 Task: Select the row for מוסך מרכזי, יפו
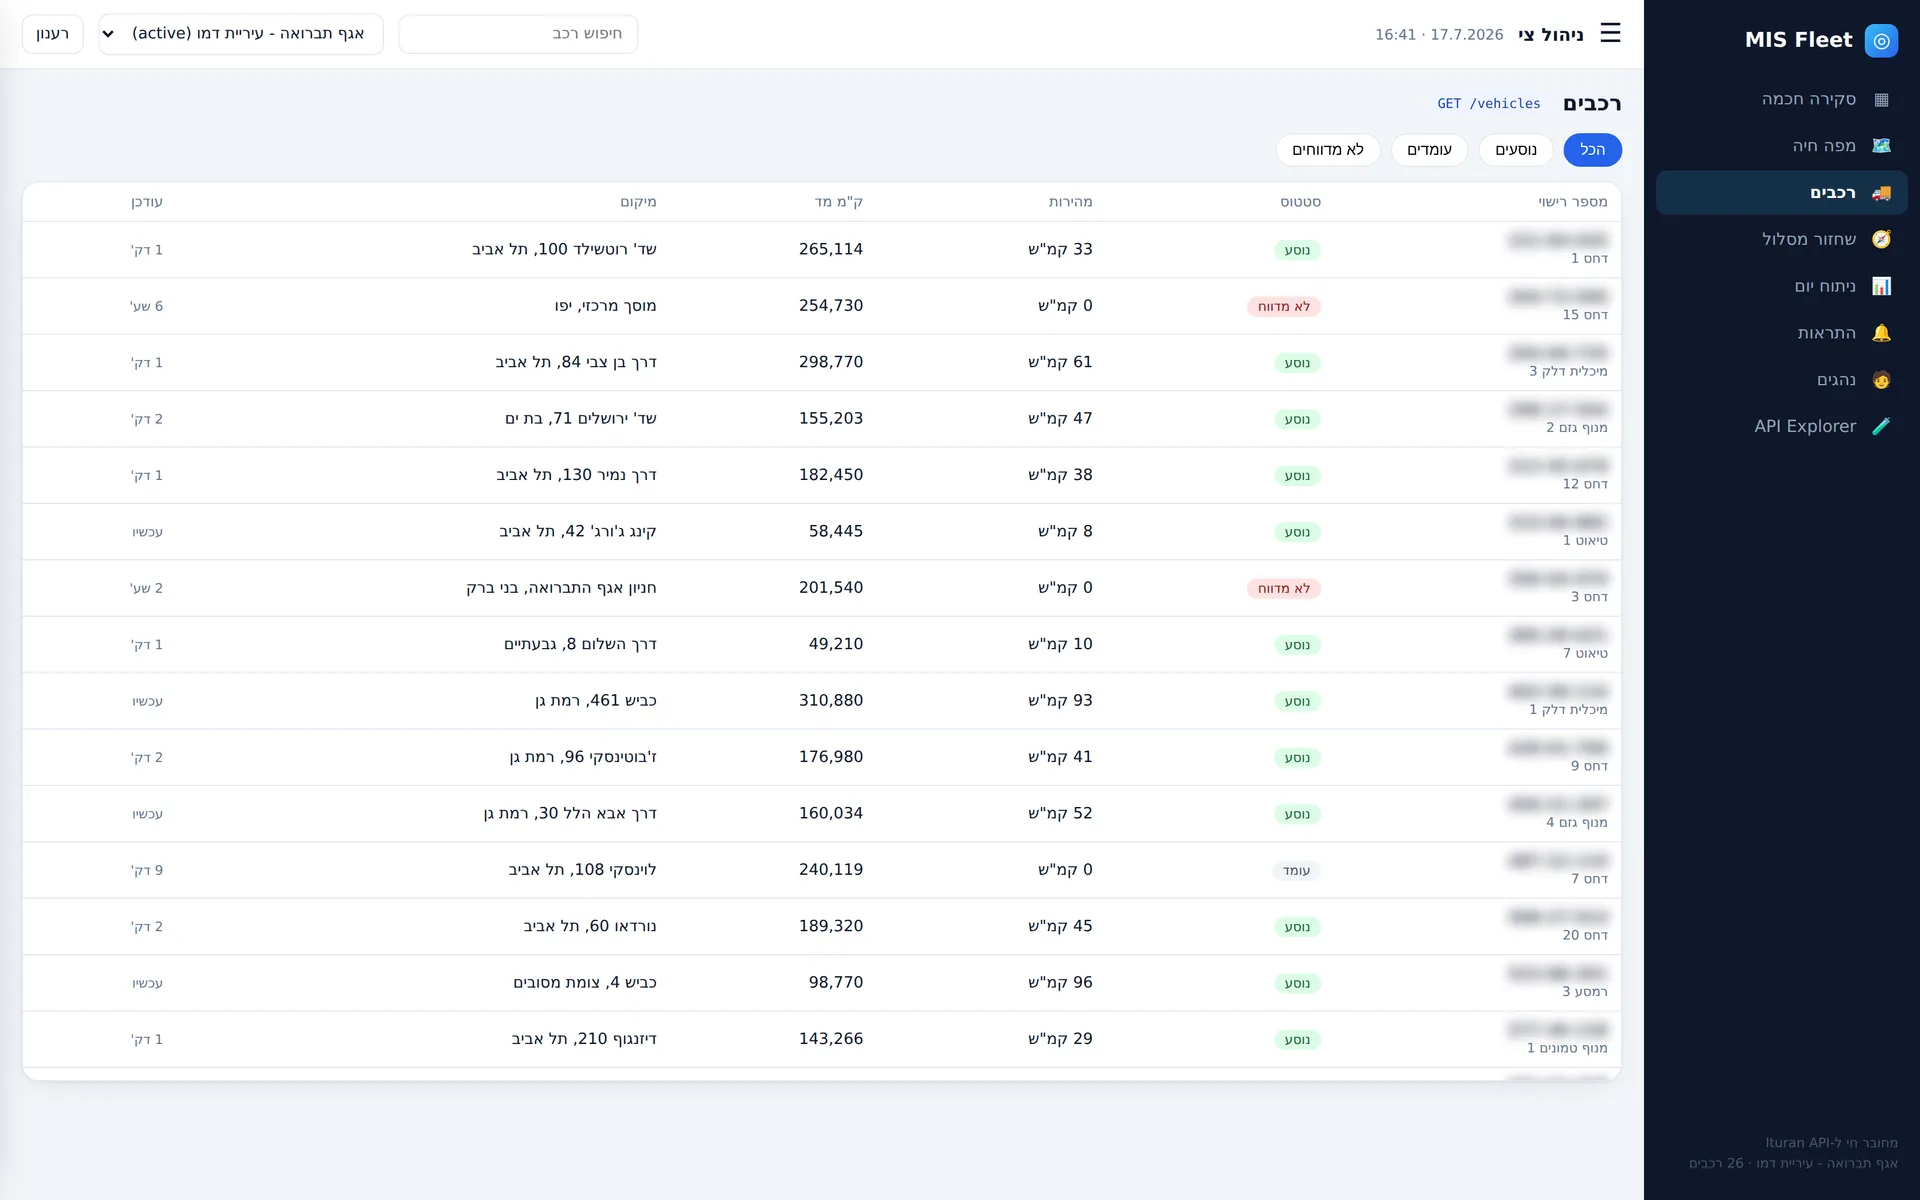(822, 306)
